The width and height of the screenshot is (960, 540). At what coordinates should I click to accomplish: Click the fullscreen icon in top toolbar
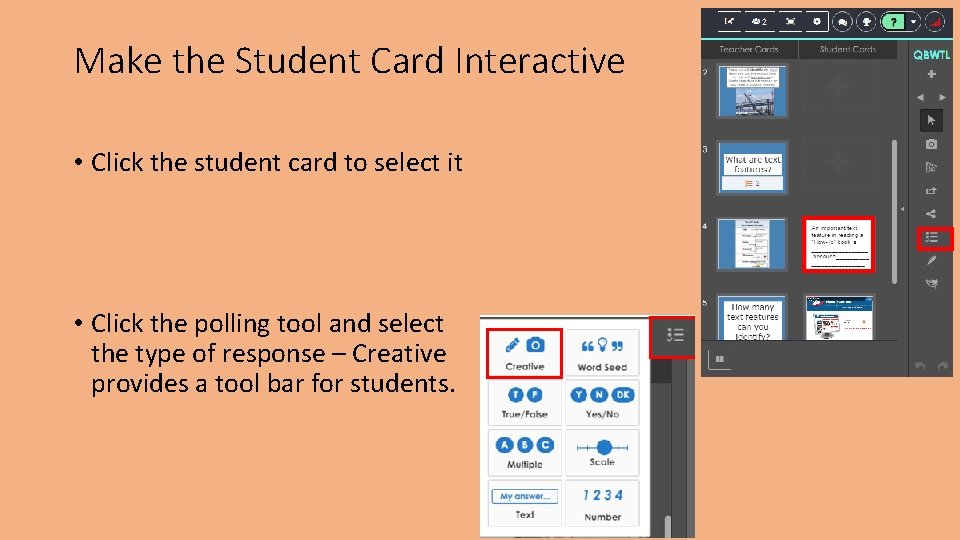coord(790,21)
